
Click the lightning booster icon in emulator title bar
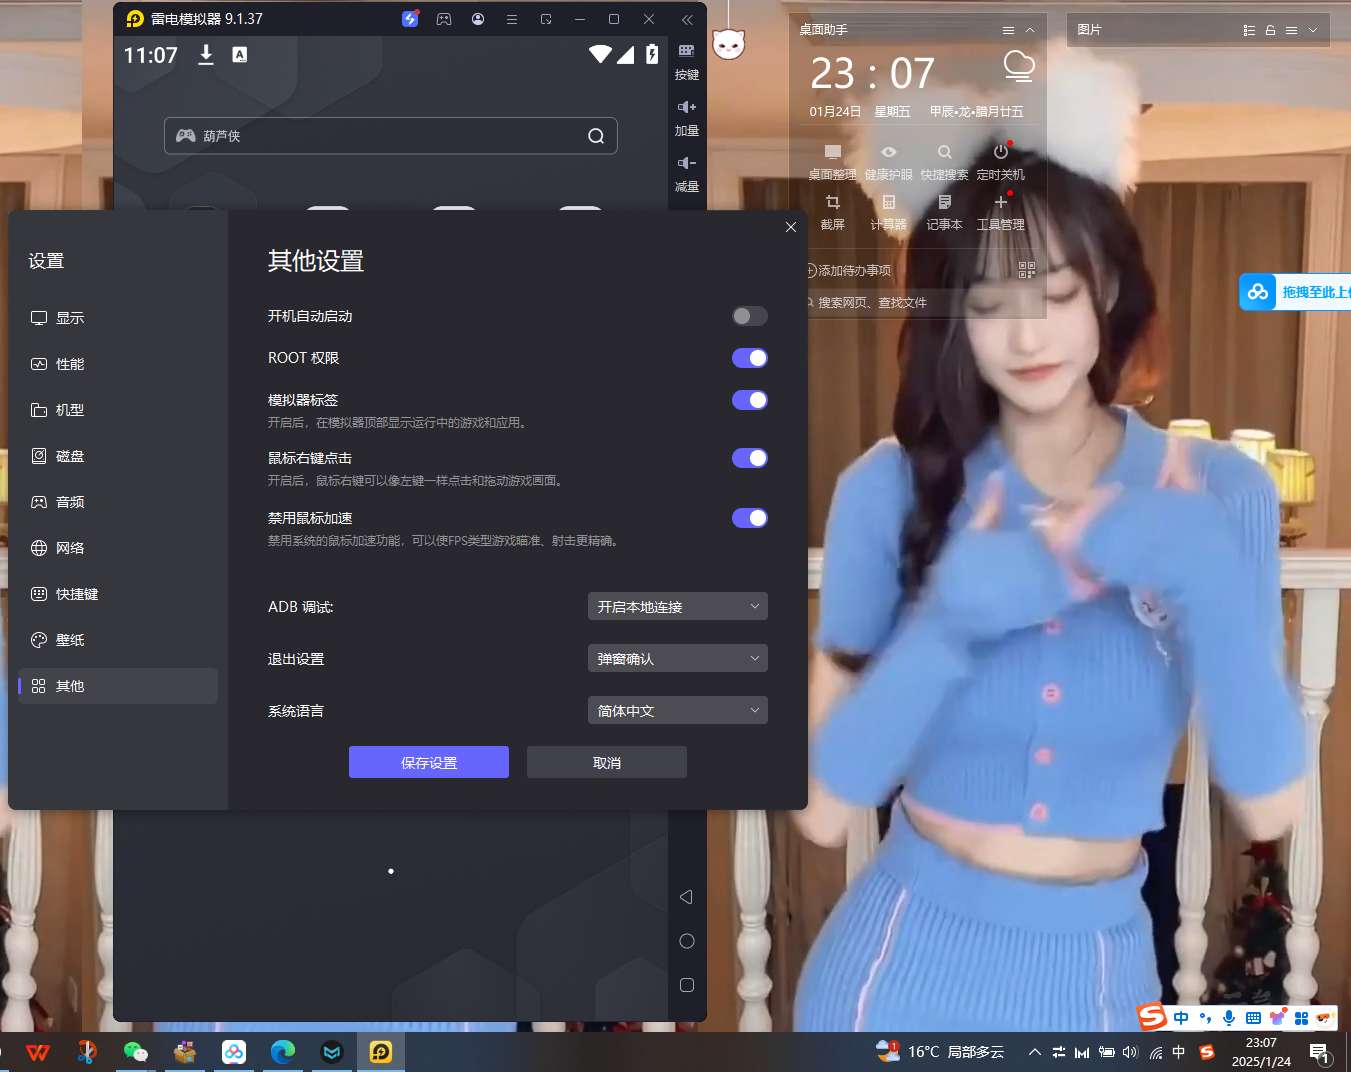click(x=410, y=19)
